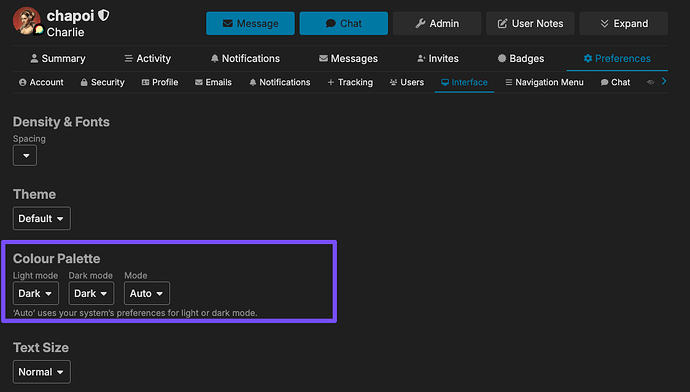Viewport: 690px width, 392px height.
Task: Click the plus icon next to Tracking
Action: [331, 82]
